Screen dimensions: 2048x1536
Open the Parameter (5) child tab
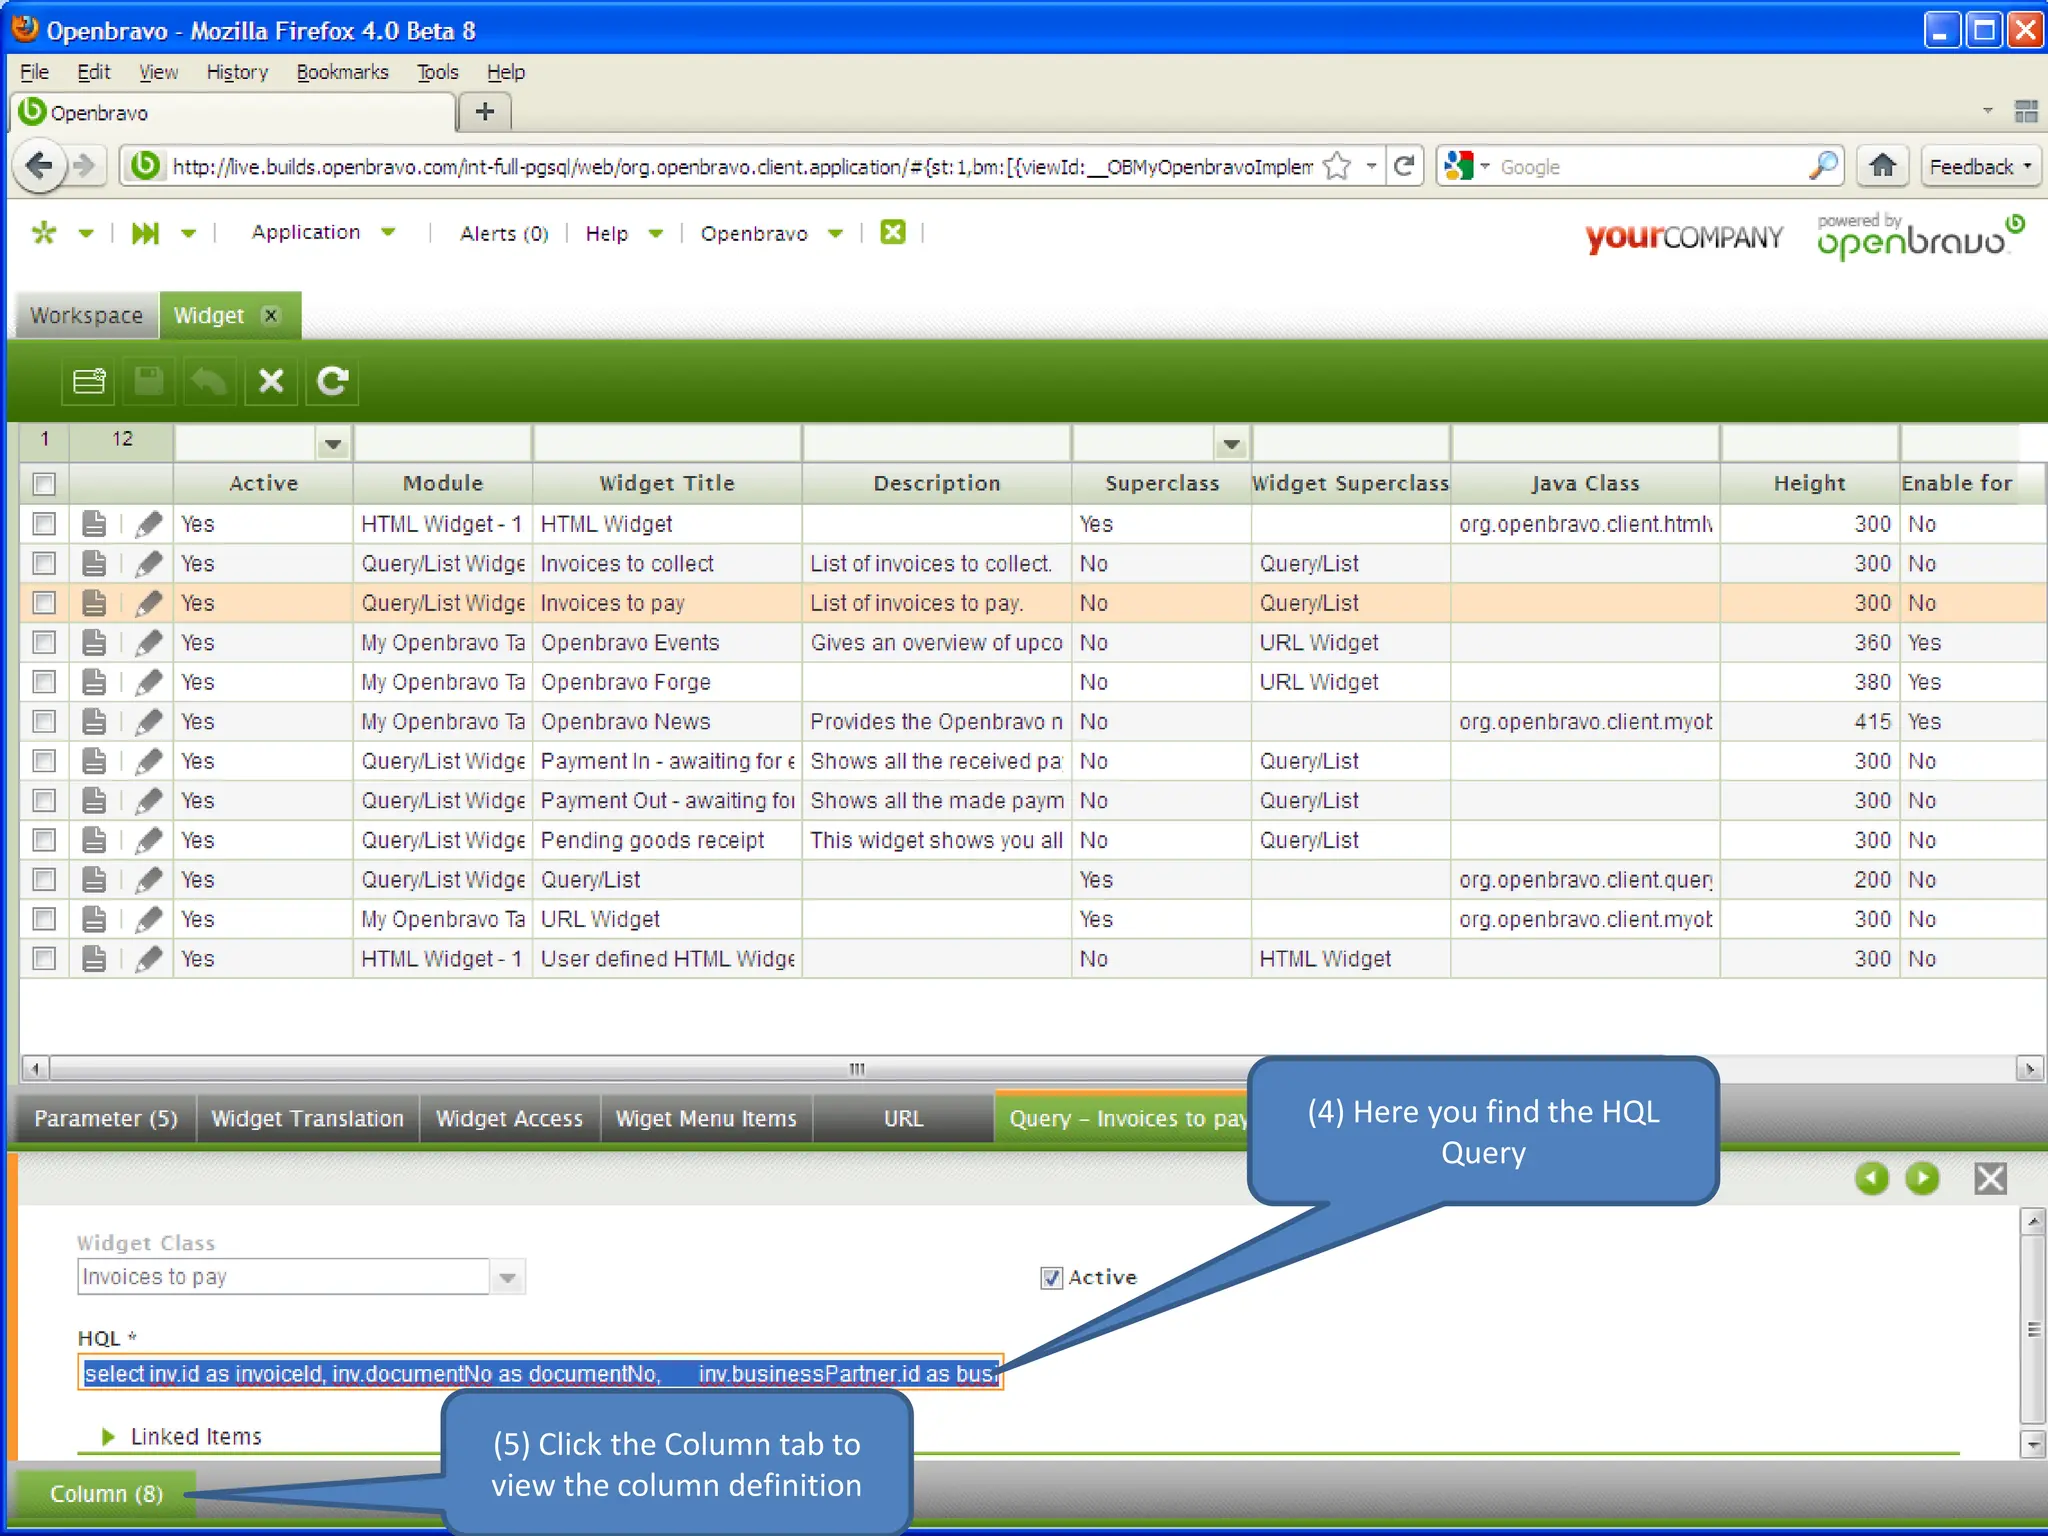105,1118
